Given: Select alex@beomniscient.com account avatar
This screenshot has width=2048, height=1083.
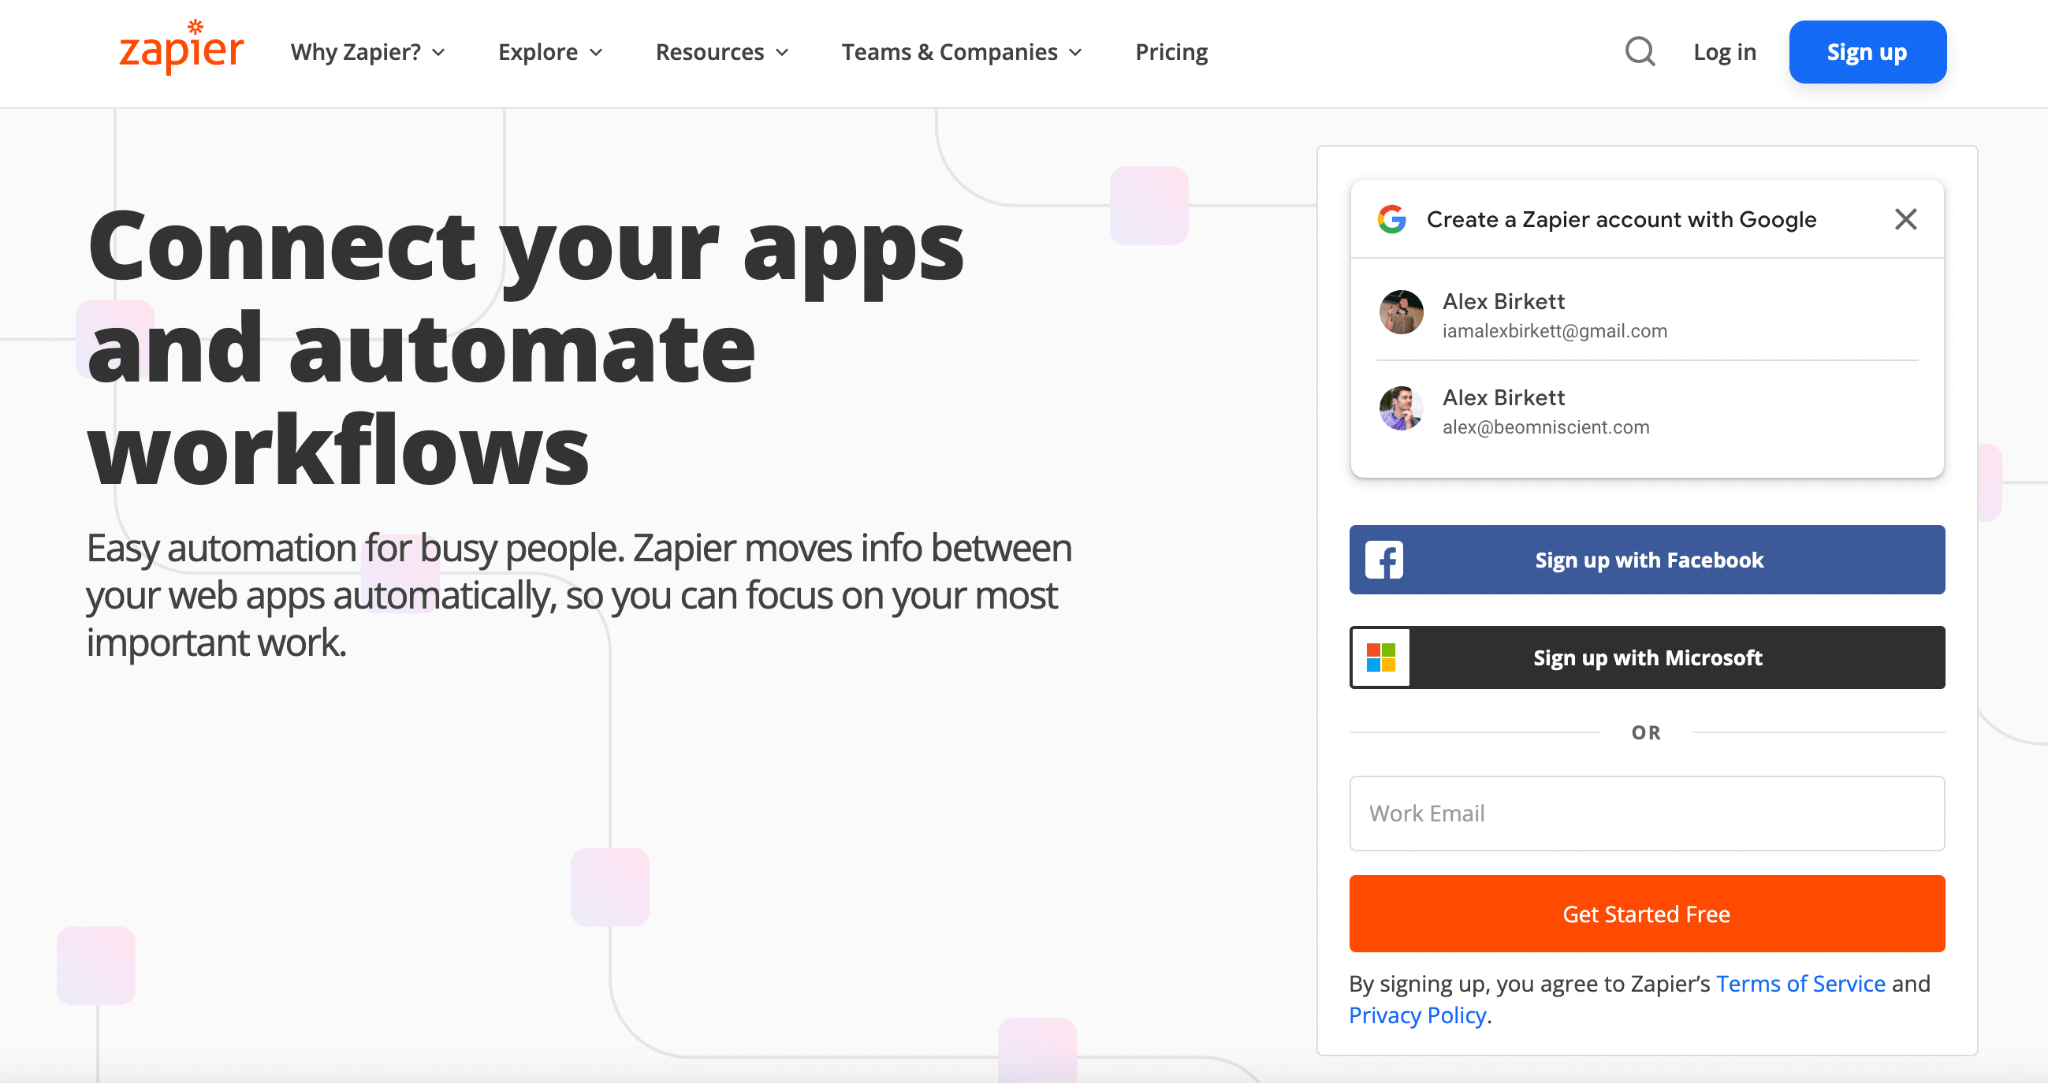Looking at the screenshot, I should [x=1401, y=409].
